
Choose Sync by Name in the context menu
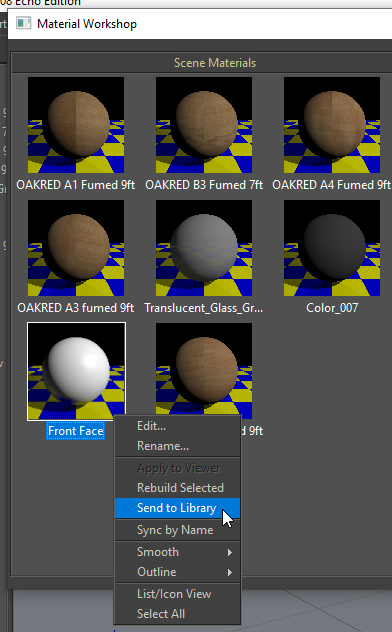click(178, 530)
